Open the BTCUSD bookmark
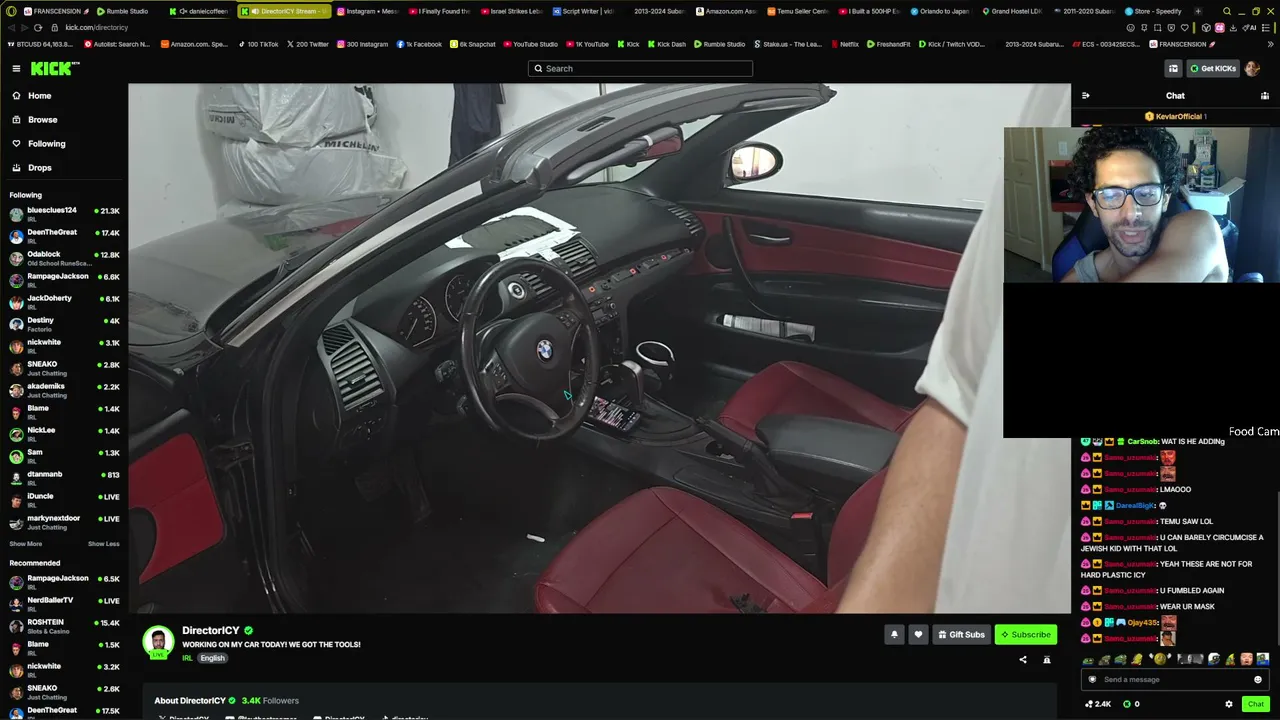1280x720 pixels. click(42, 44)
